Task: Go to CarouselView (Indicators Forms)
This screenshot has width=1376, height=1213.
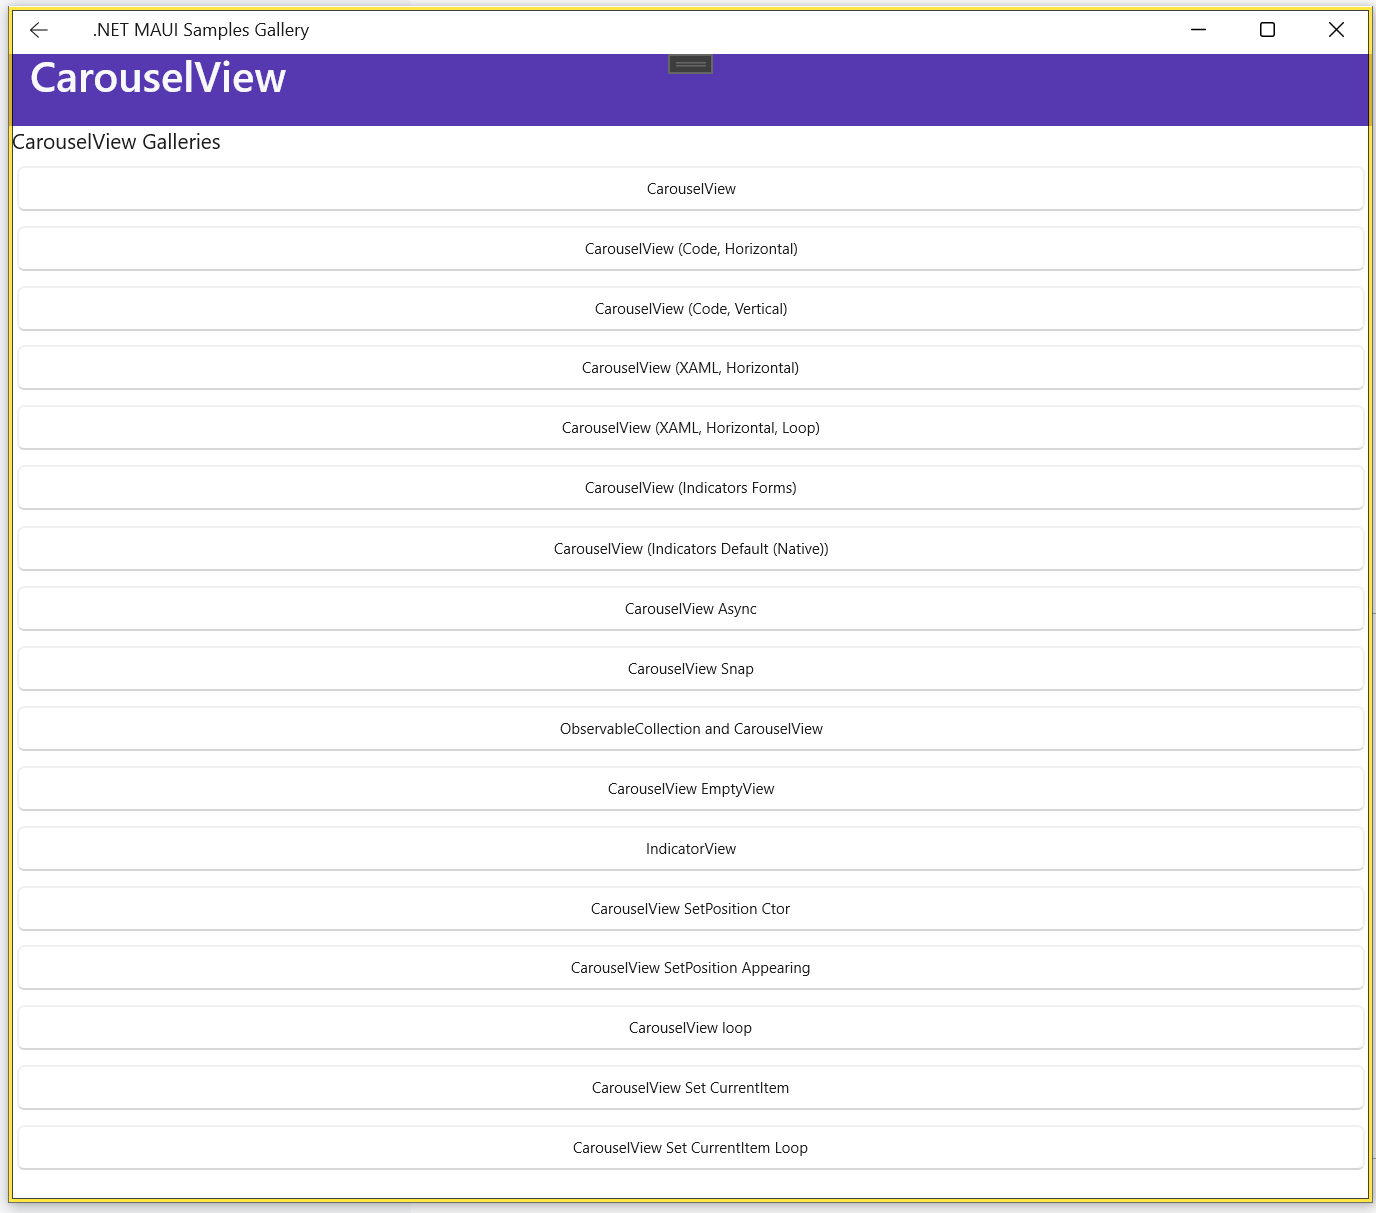Action: (690, 488)
